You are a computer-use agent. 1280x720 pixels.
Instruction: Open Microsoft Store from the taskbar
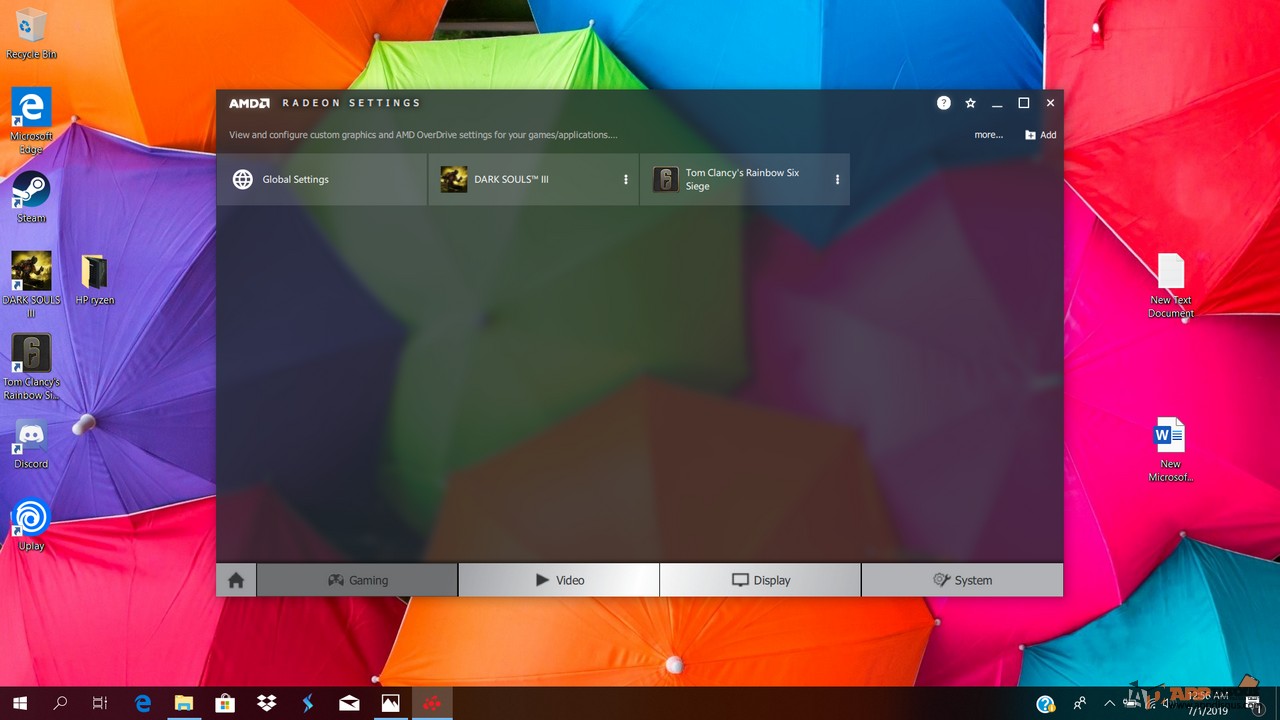[225, 703]
